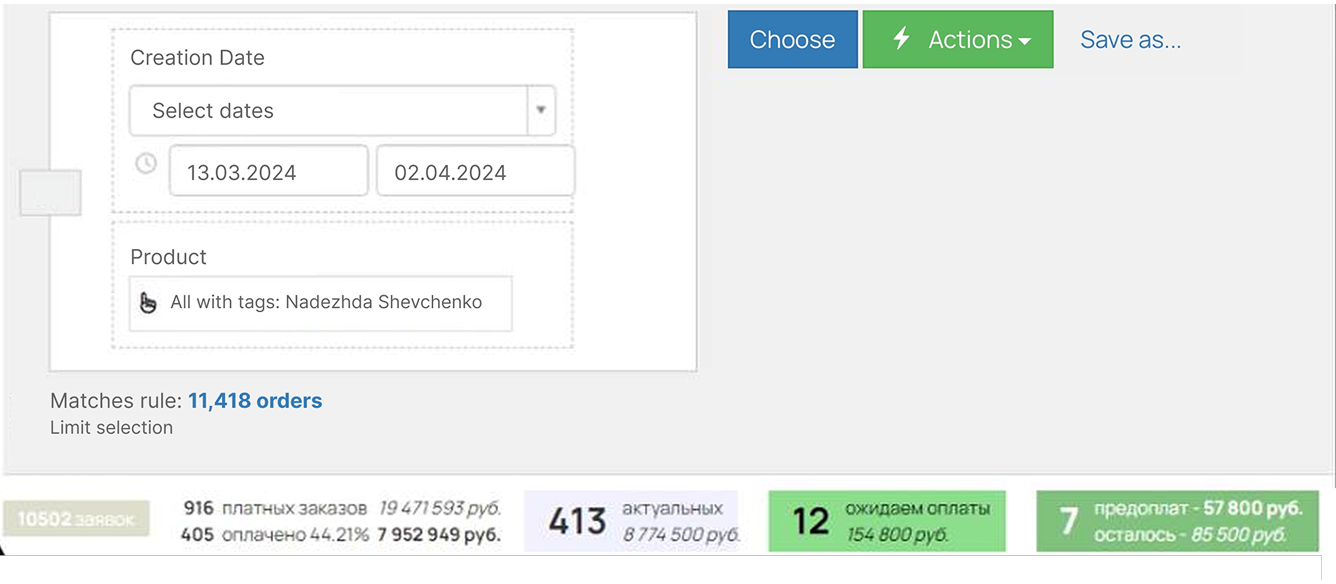Open the 413 актуальных tile
Screen dimensions: 1336x584
coord(630,521)
